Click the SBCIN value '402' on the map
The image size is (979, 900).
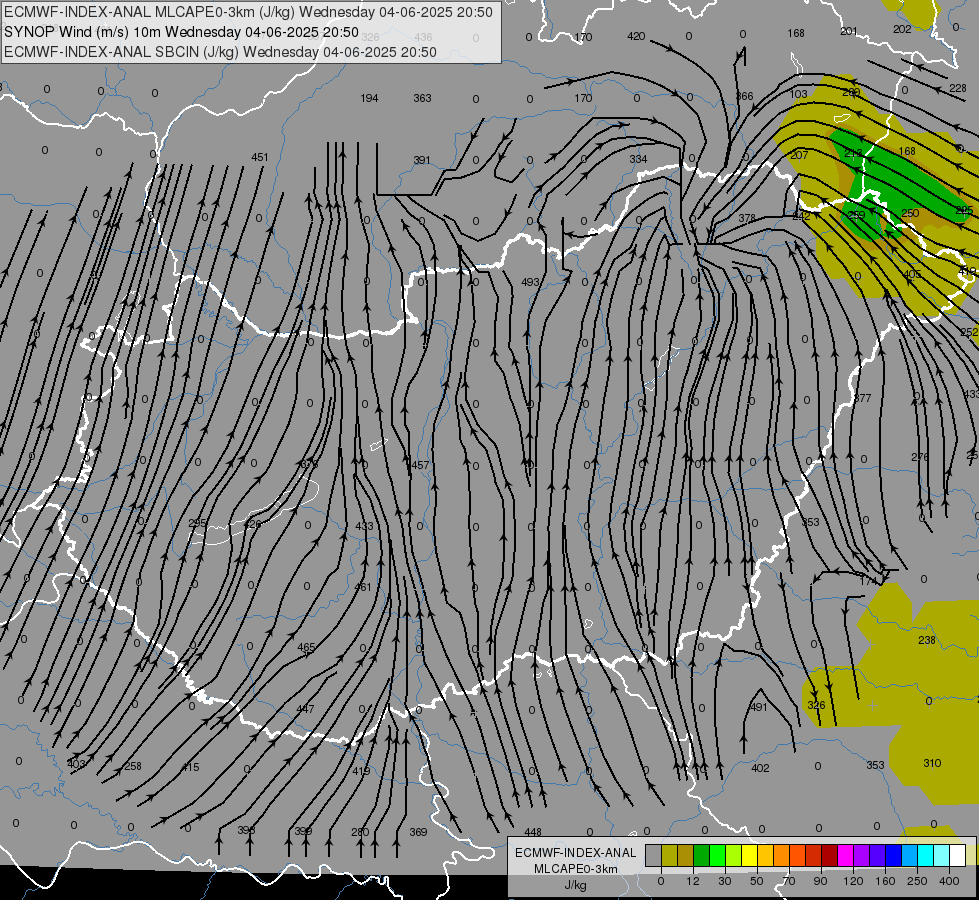760,769
